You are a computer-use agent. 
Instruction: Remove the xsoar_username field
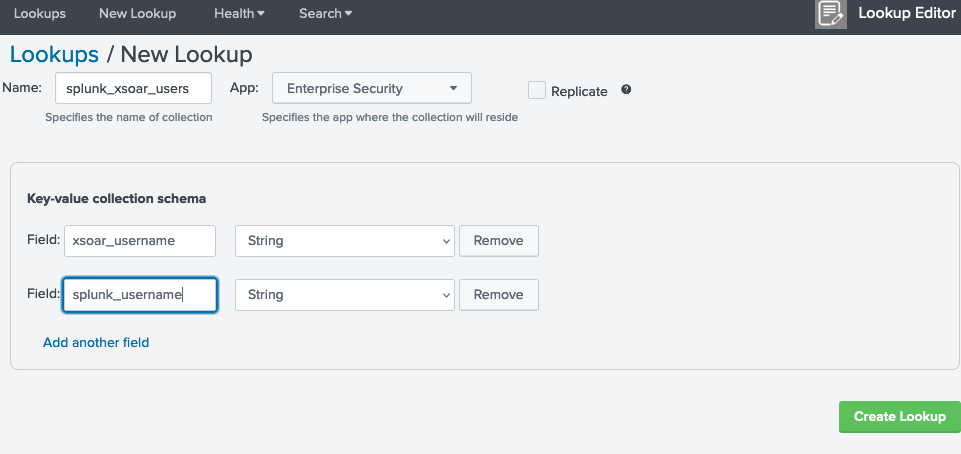(498, 241)
